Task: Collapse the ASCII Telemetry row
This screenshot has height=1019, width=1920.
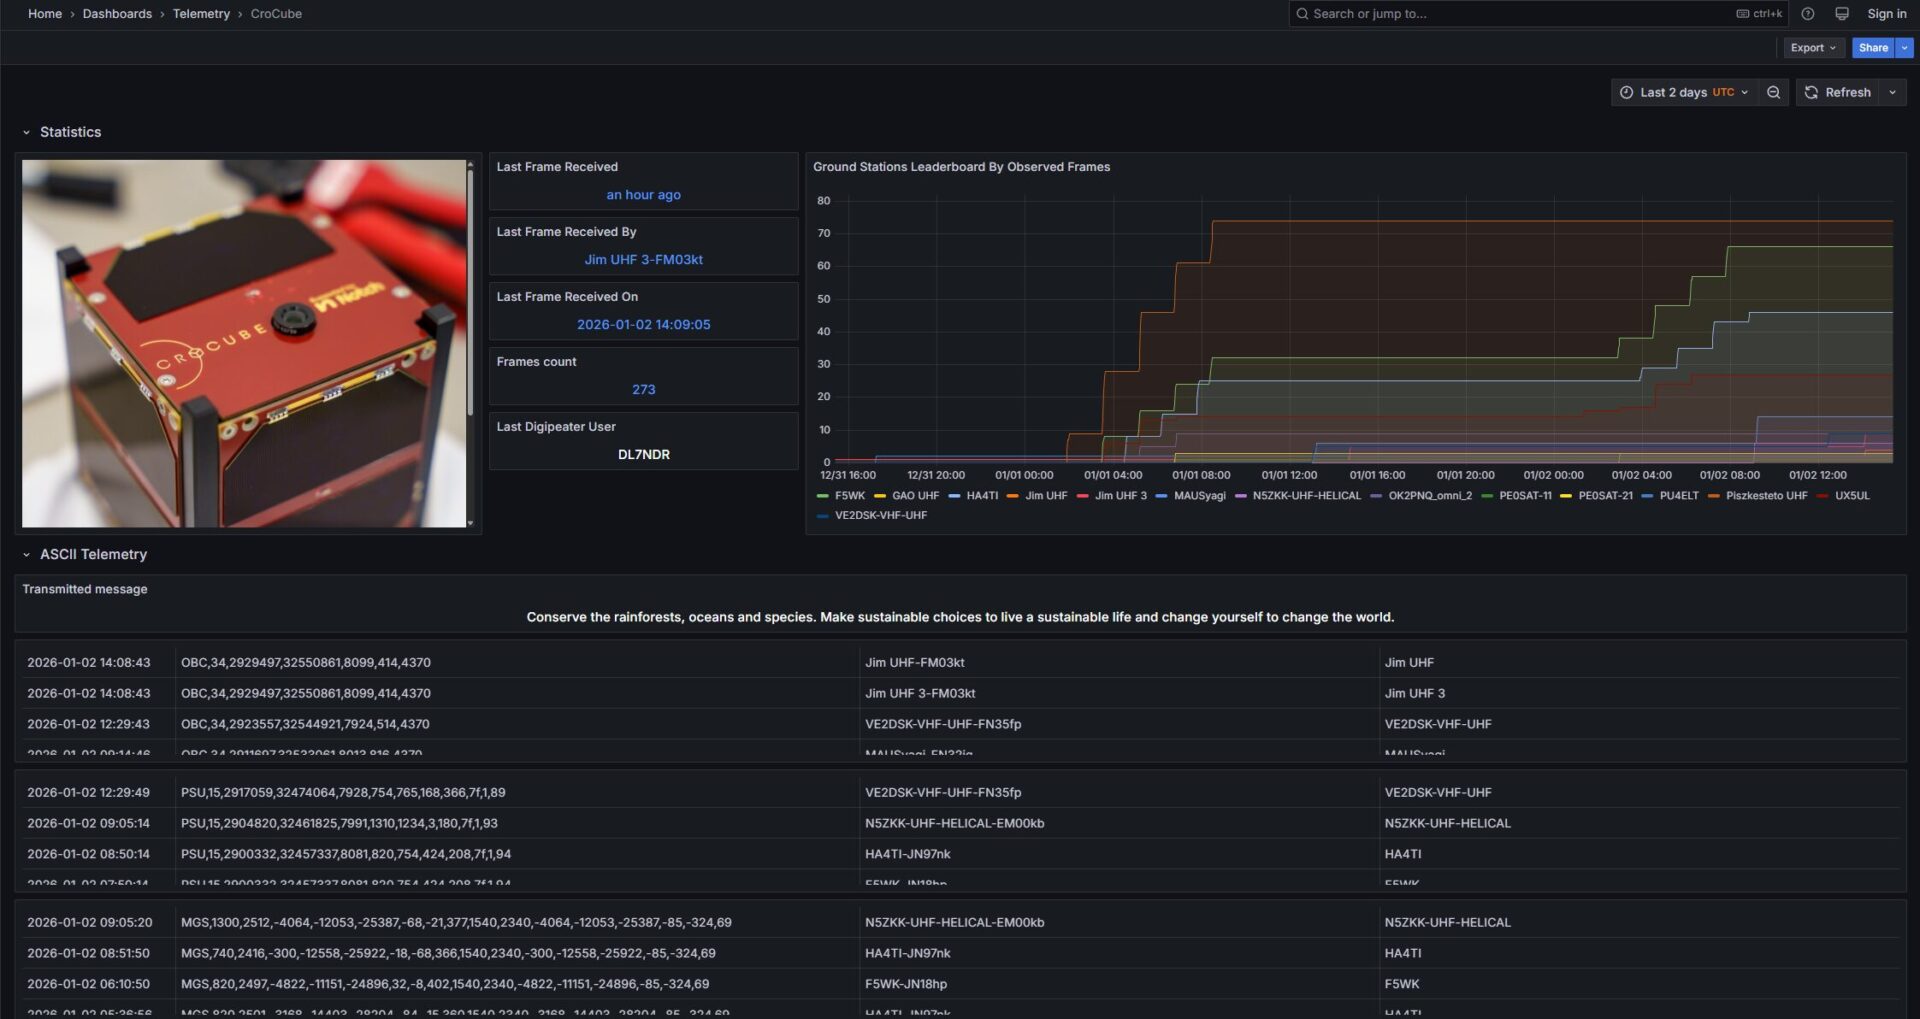Action: point(26,554)
